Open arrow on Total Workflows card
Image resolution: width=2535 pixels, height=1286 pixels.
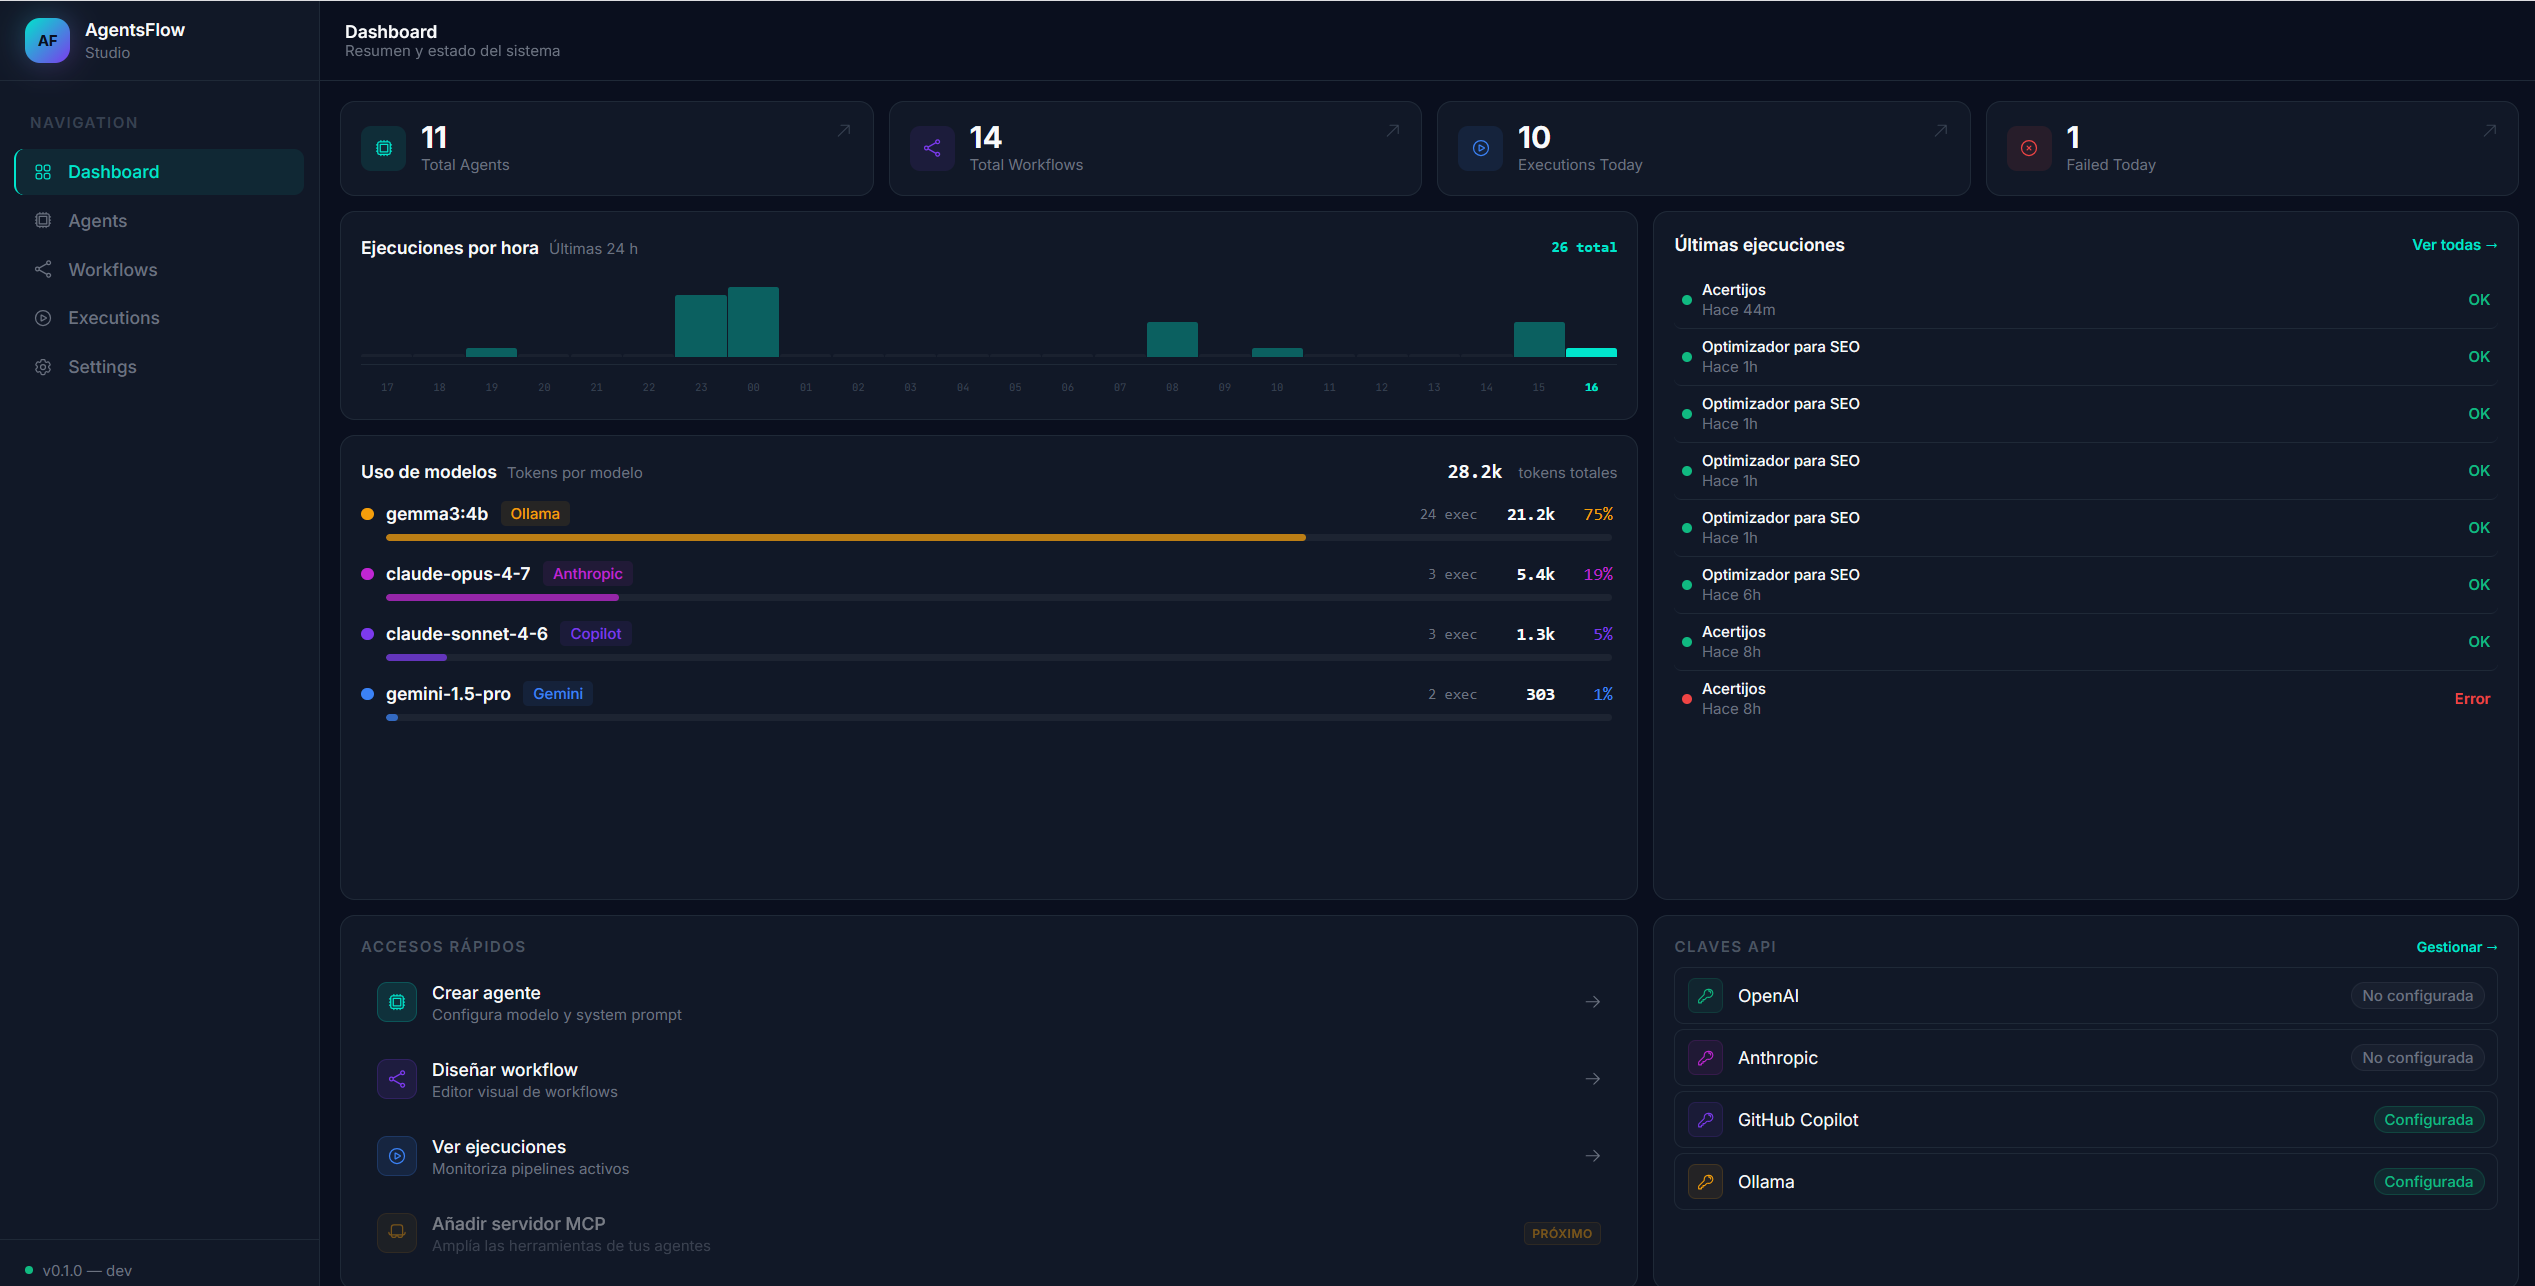pos(1393,131)
